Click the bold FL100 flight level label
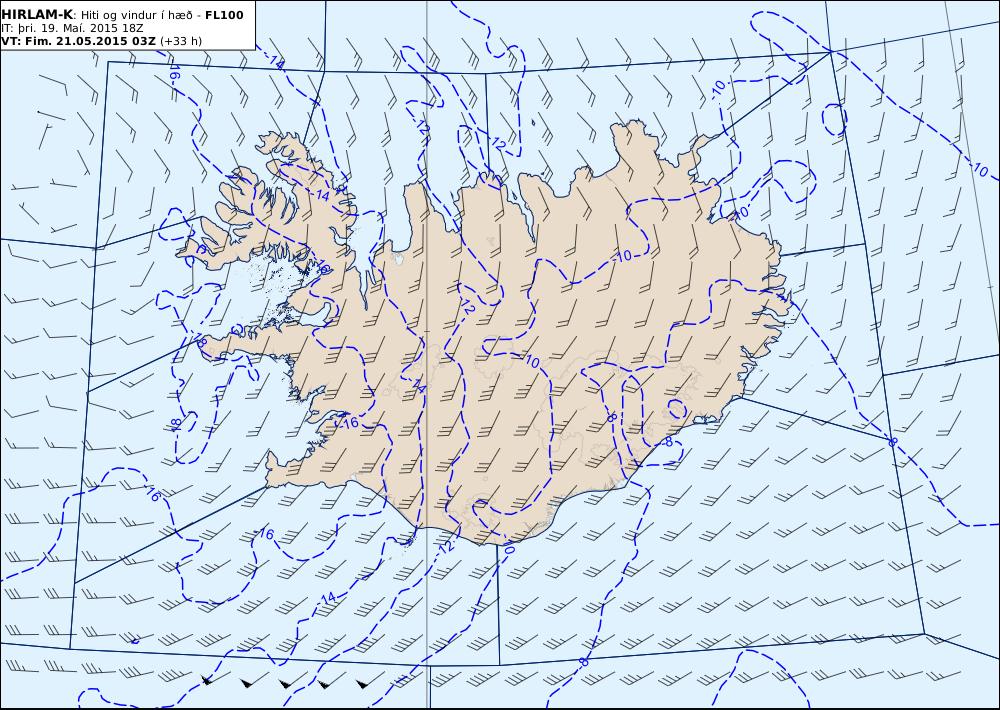 pyautogui.click(x=224, y=15)
